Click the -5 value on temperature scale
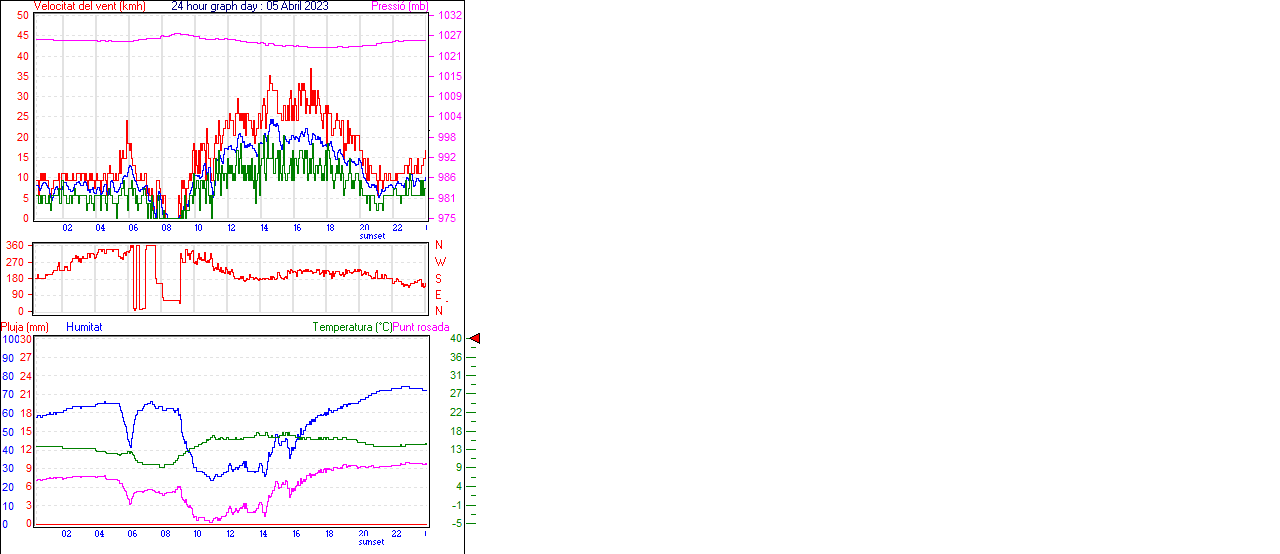This screenshot has width=1280, height=554. 455,523
